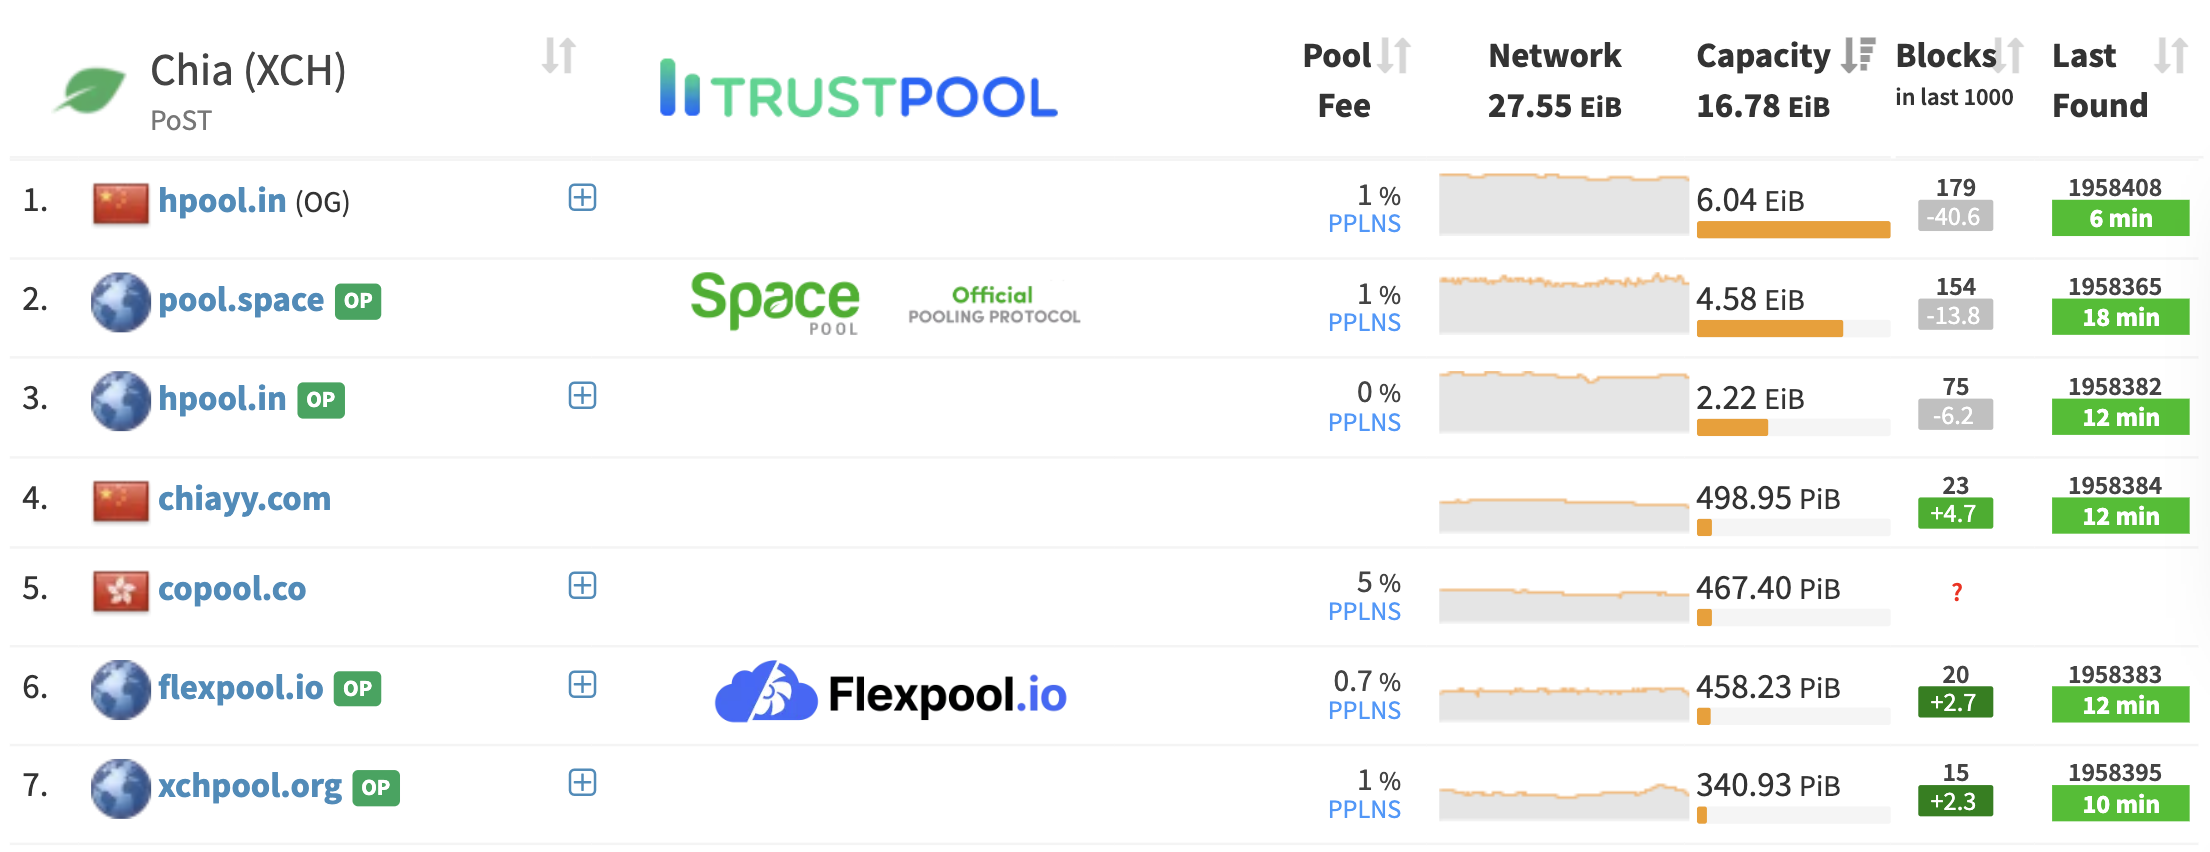The height and width of the screenshot is (852, 2210).
Task: Expand the xchpool.org row details
Action: [582, 783]
